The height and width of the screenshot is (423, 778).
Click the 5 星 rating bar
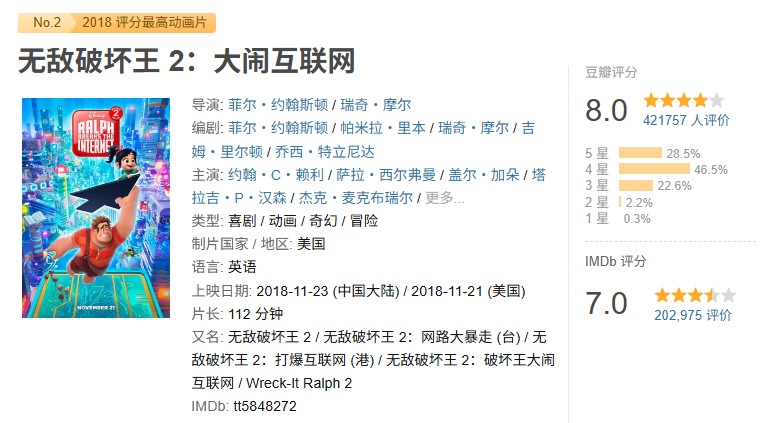pos(640,153)
